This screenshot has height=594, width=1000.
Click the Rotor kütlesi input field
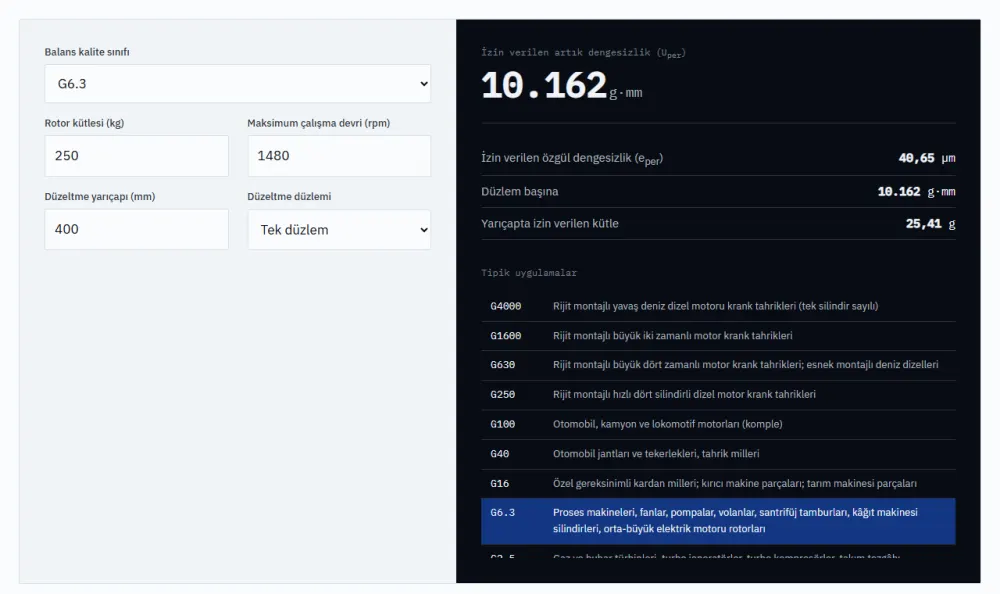click(136, 156)
